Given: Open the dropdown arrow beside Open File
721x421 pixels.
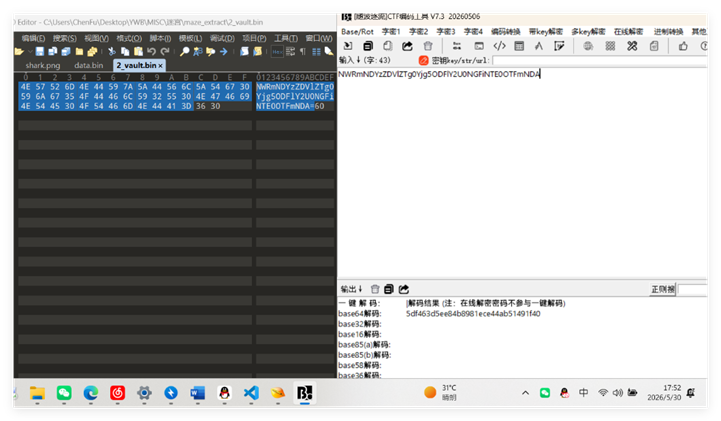Looking at the screenshot, I should pyautogui.click(x=29, y=51).
